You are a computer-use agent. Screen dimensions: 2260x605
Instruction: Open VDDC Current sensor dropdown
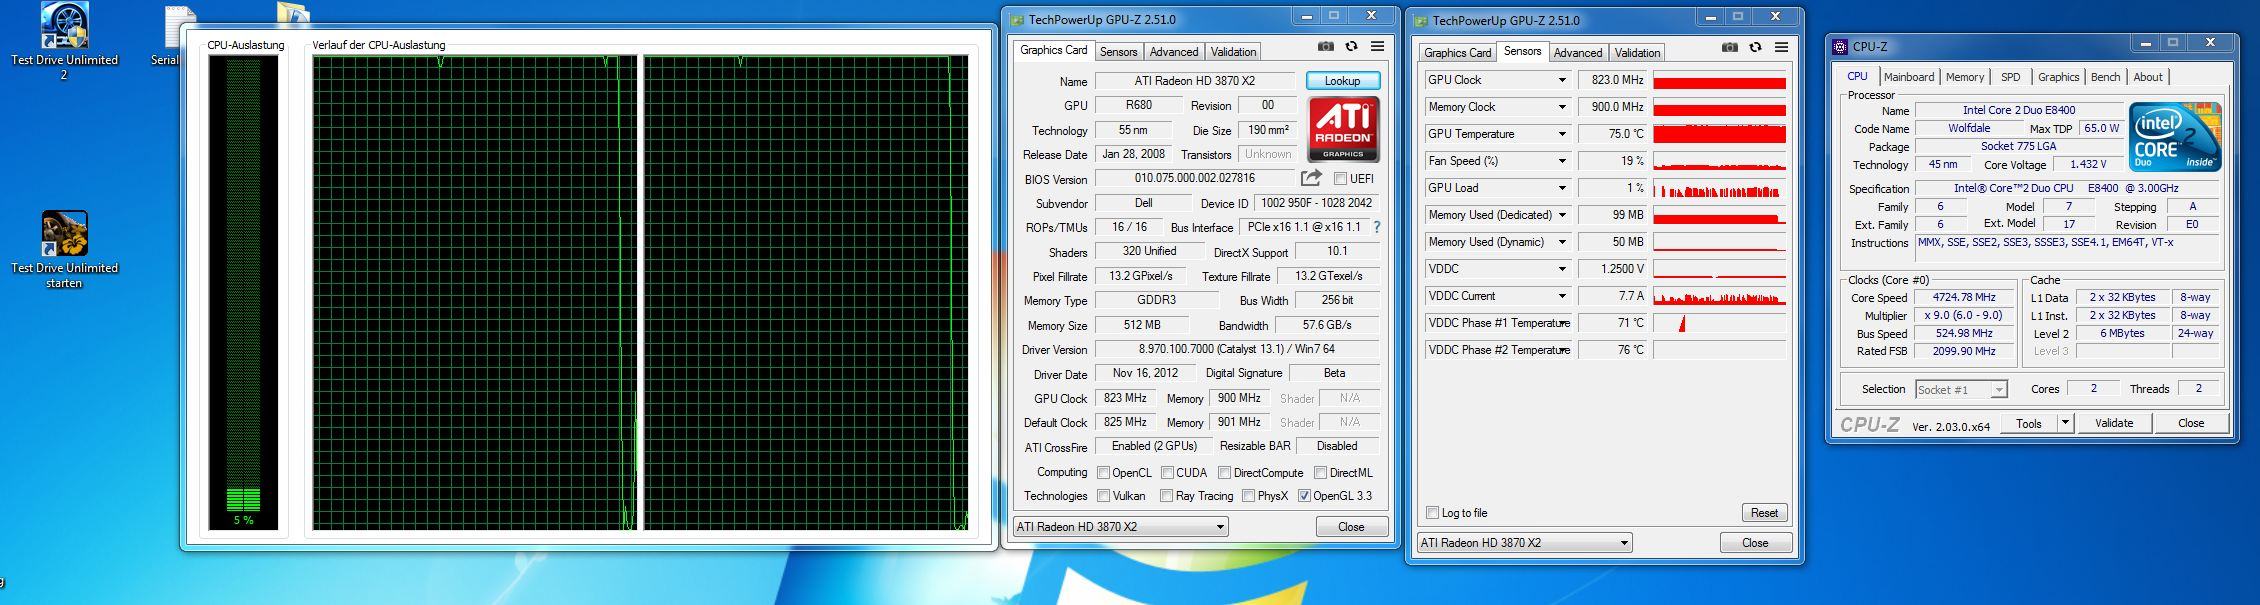(1562, 296)
